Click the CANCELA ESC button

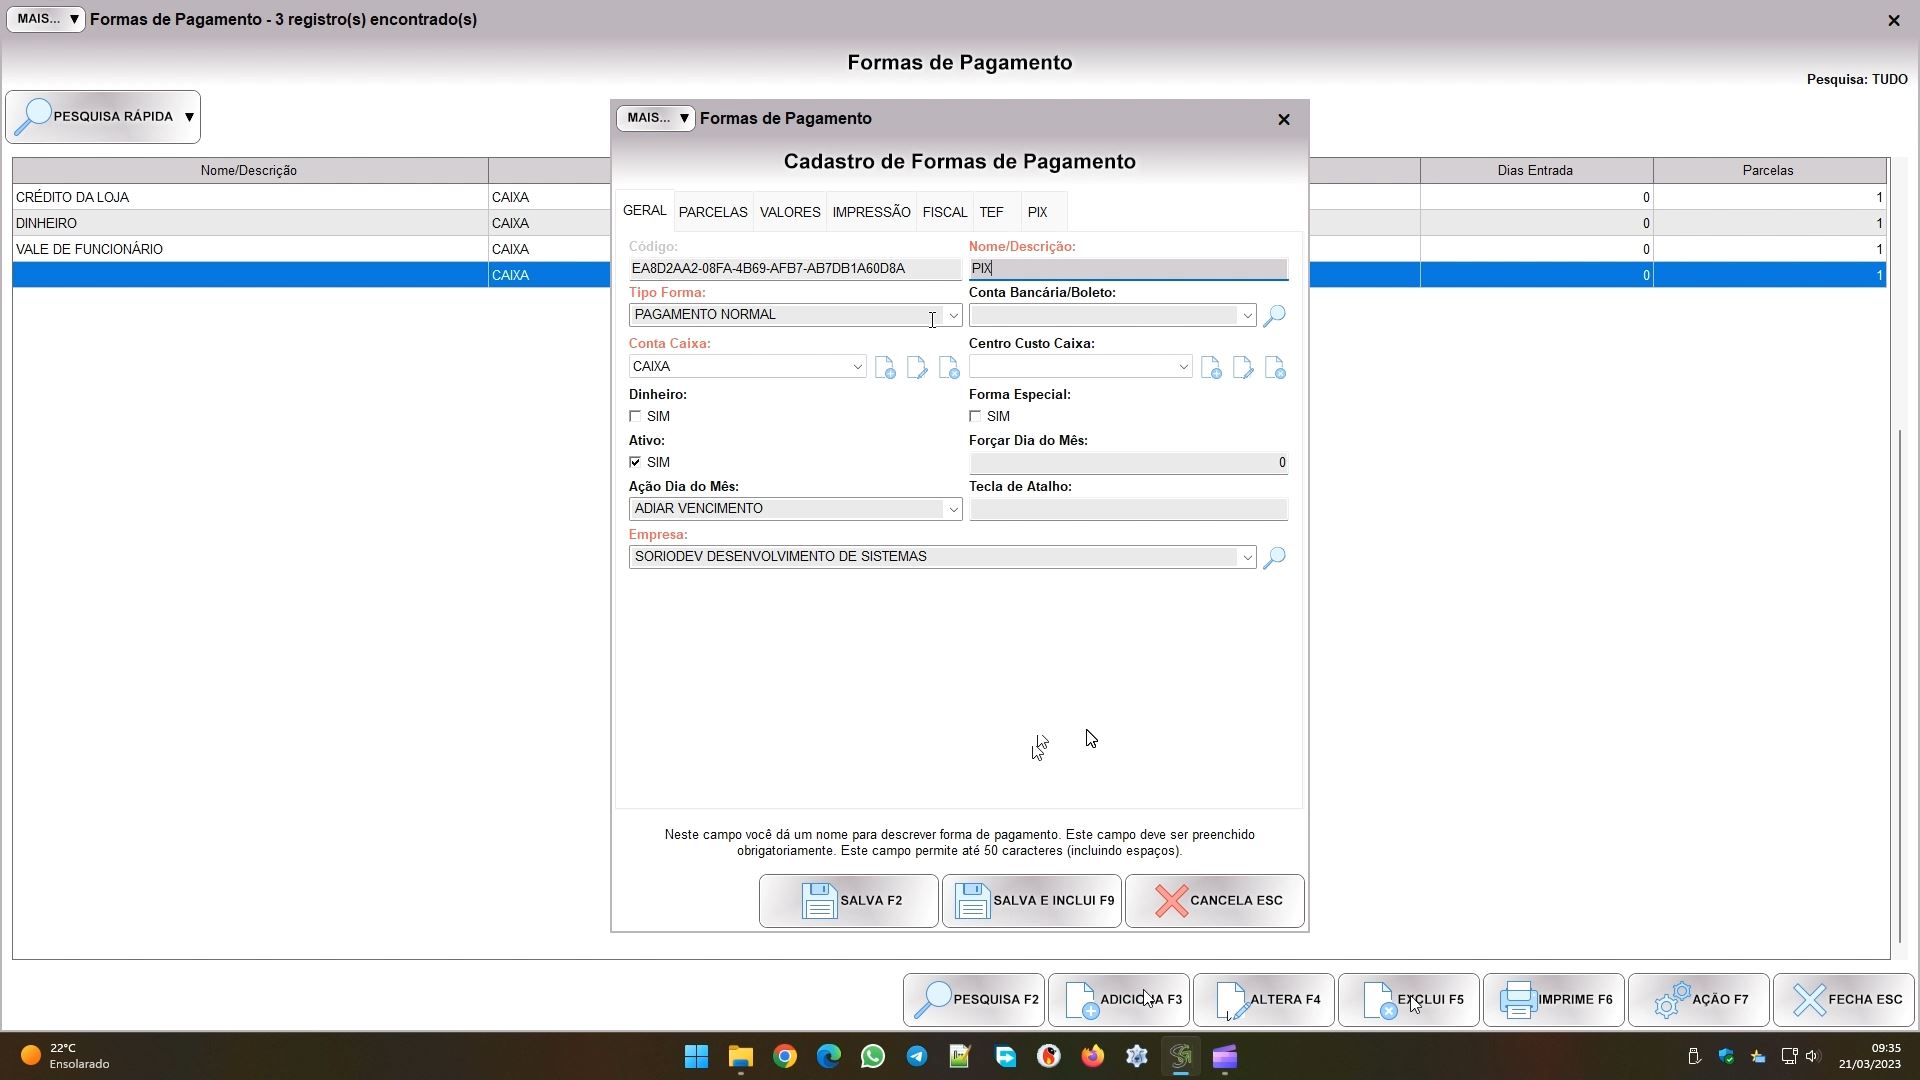1215,901
